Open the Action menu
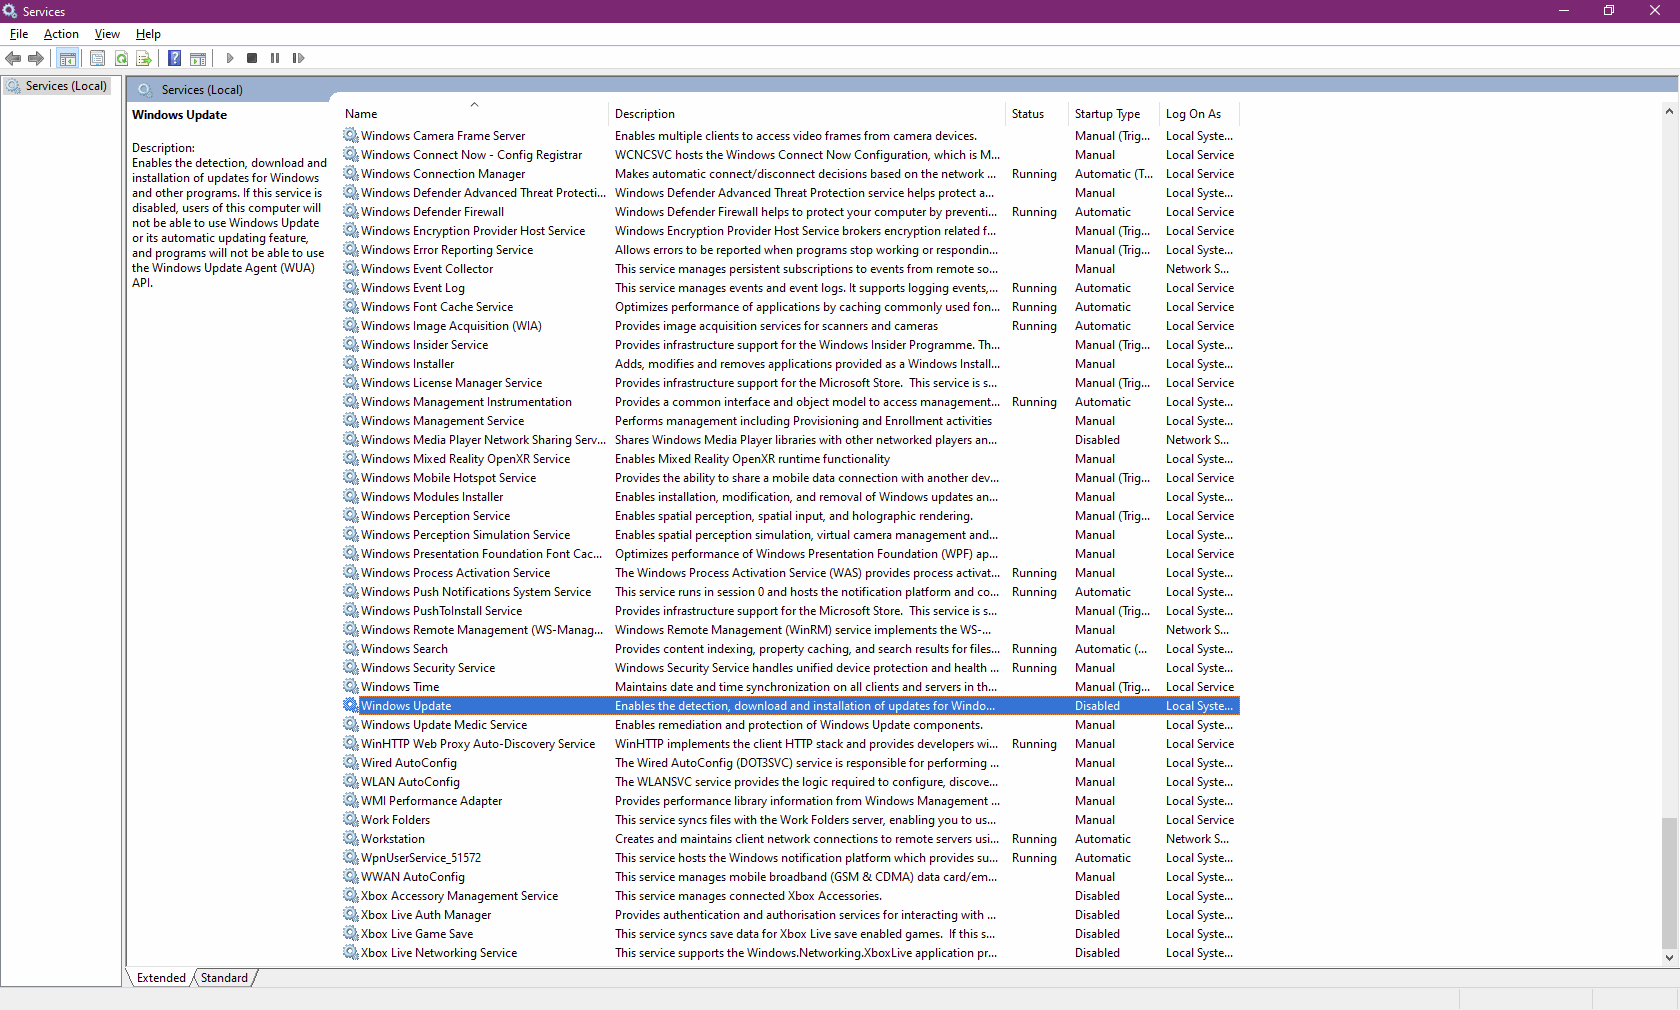 tap(61, 34)
